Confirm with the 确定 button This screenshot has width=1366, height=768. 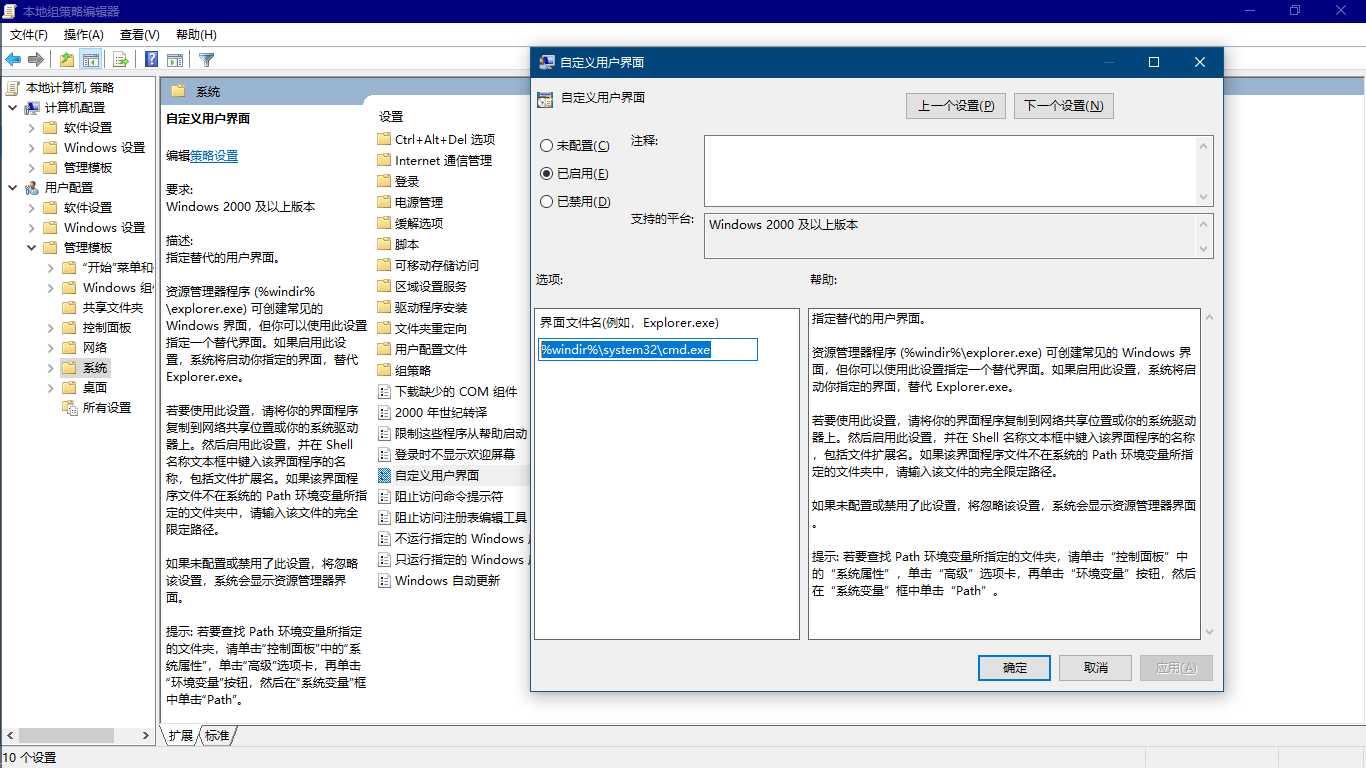tap(1014, 668)
